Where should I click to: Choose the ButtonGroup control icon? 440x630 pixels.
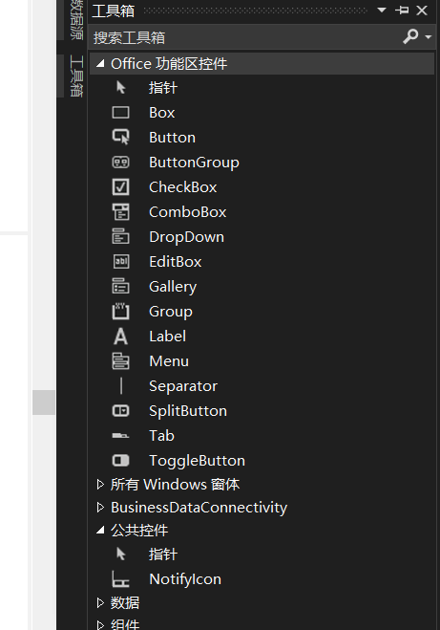click(x=121, y=162)
